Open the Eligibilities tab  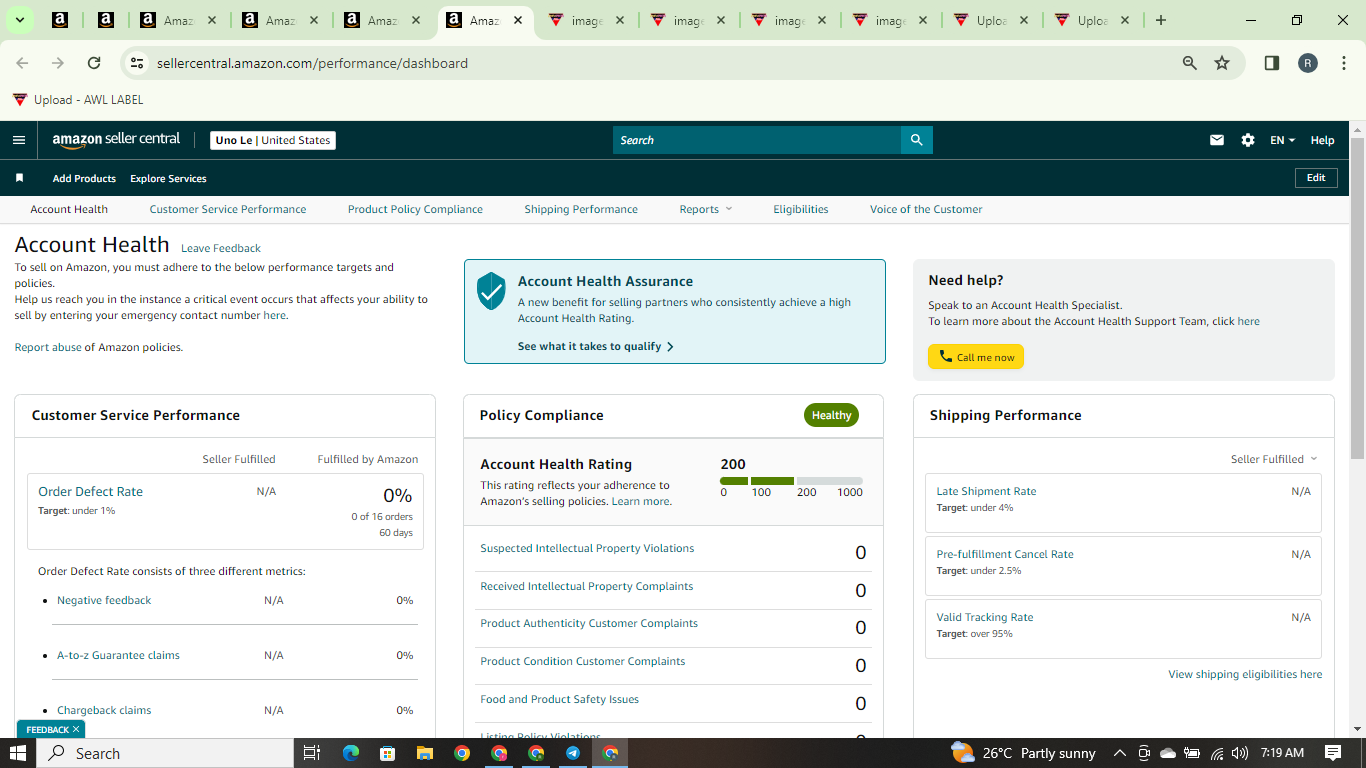801,209
